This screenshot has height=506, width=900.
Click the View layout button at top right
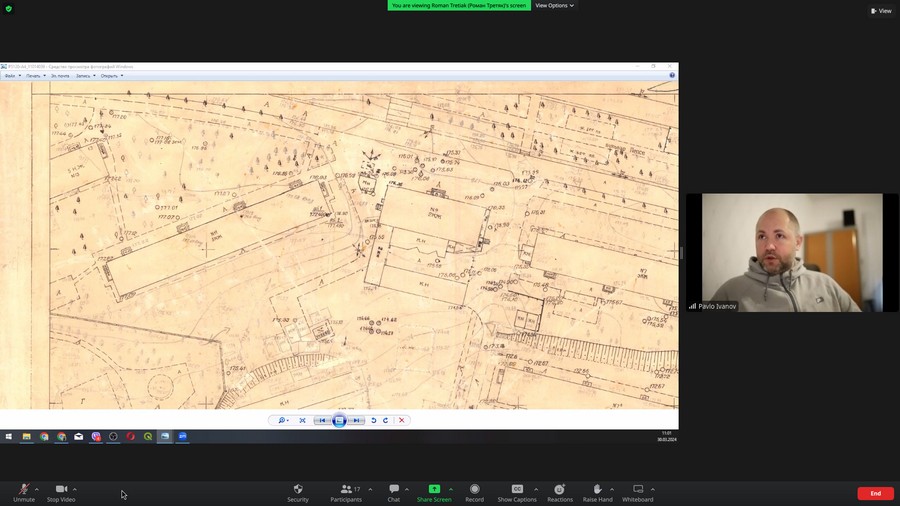[881, 11]
